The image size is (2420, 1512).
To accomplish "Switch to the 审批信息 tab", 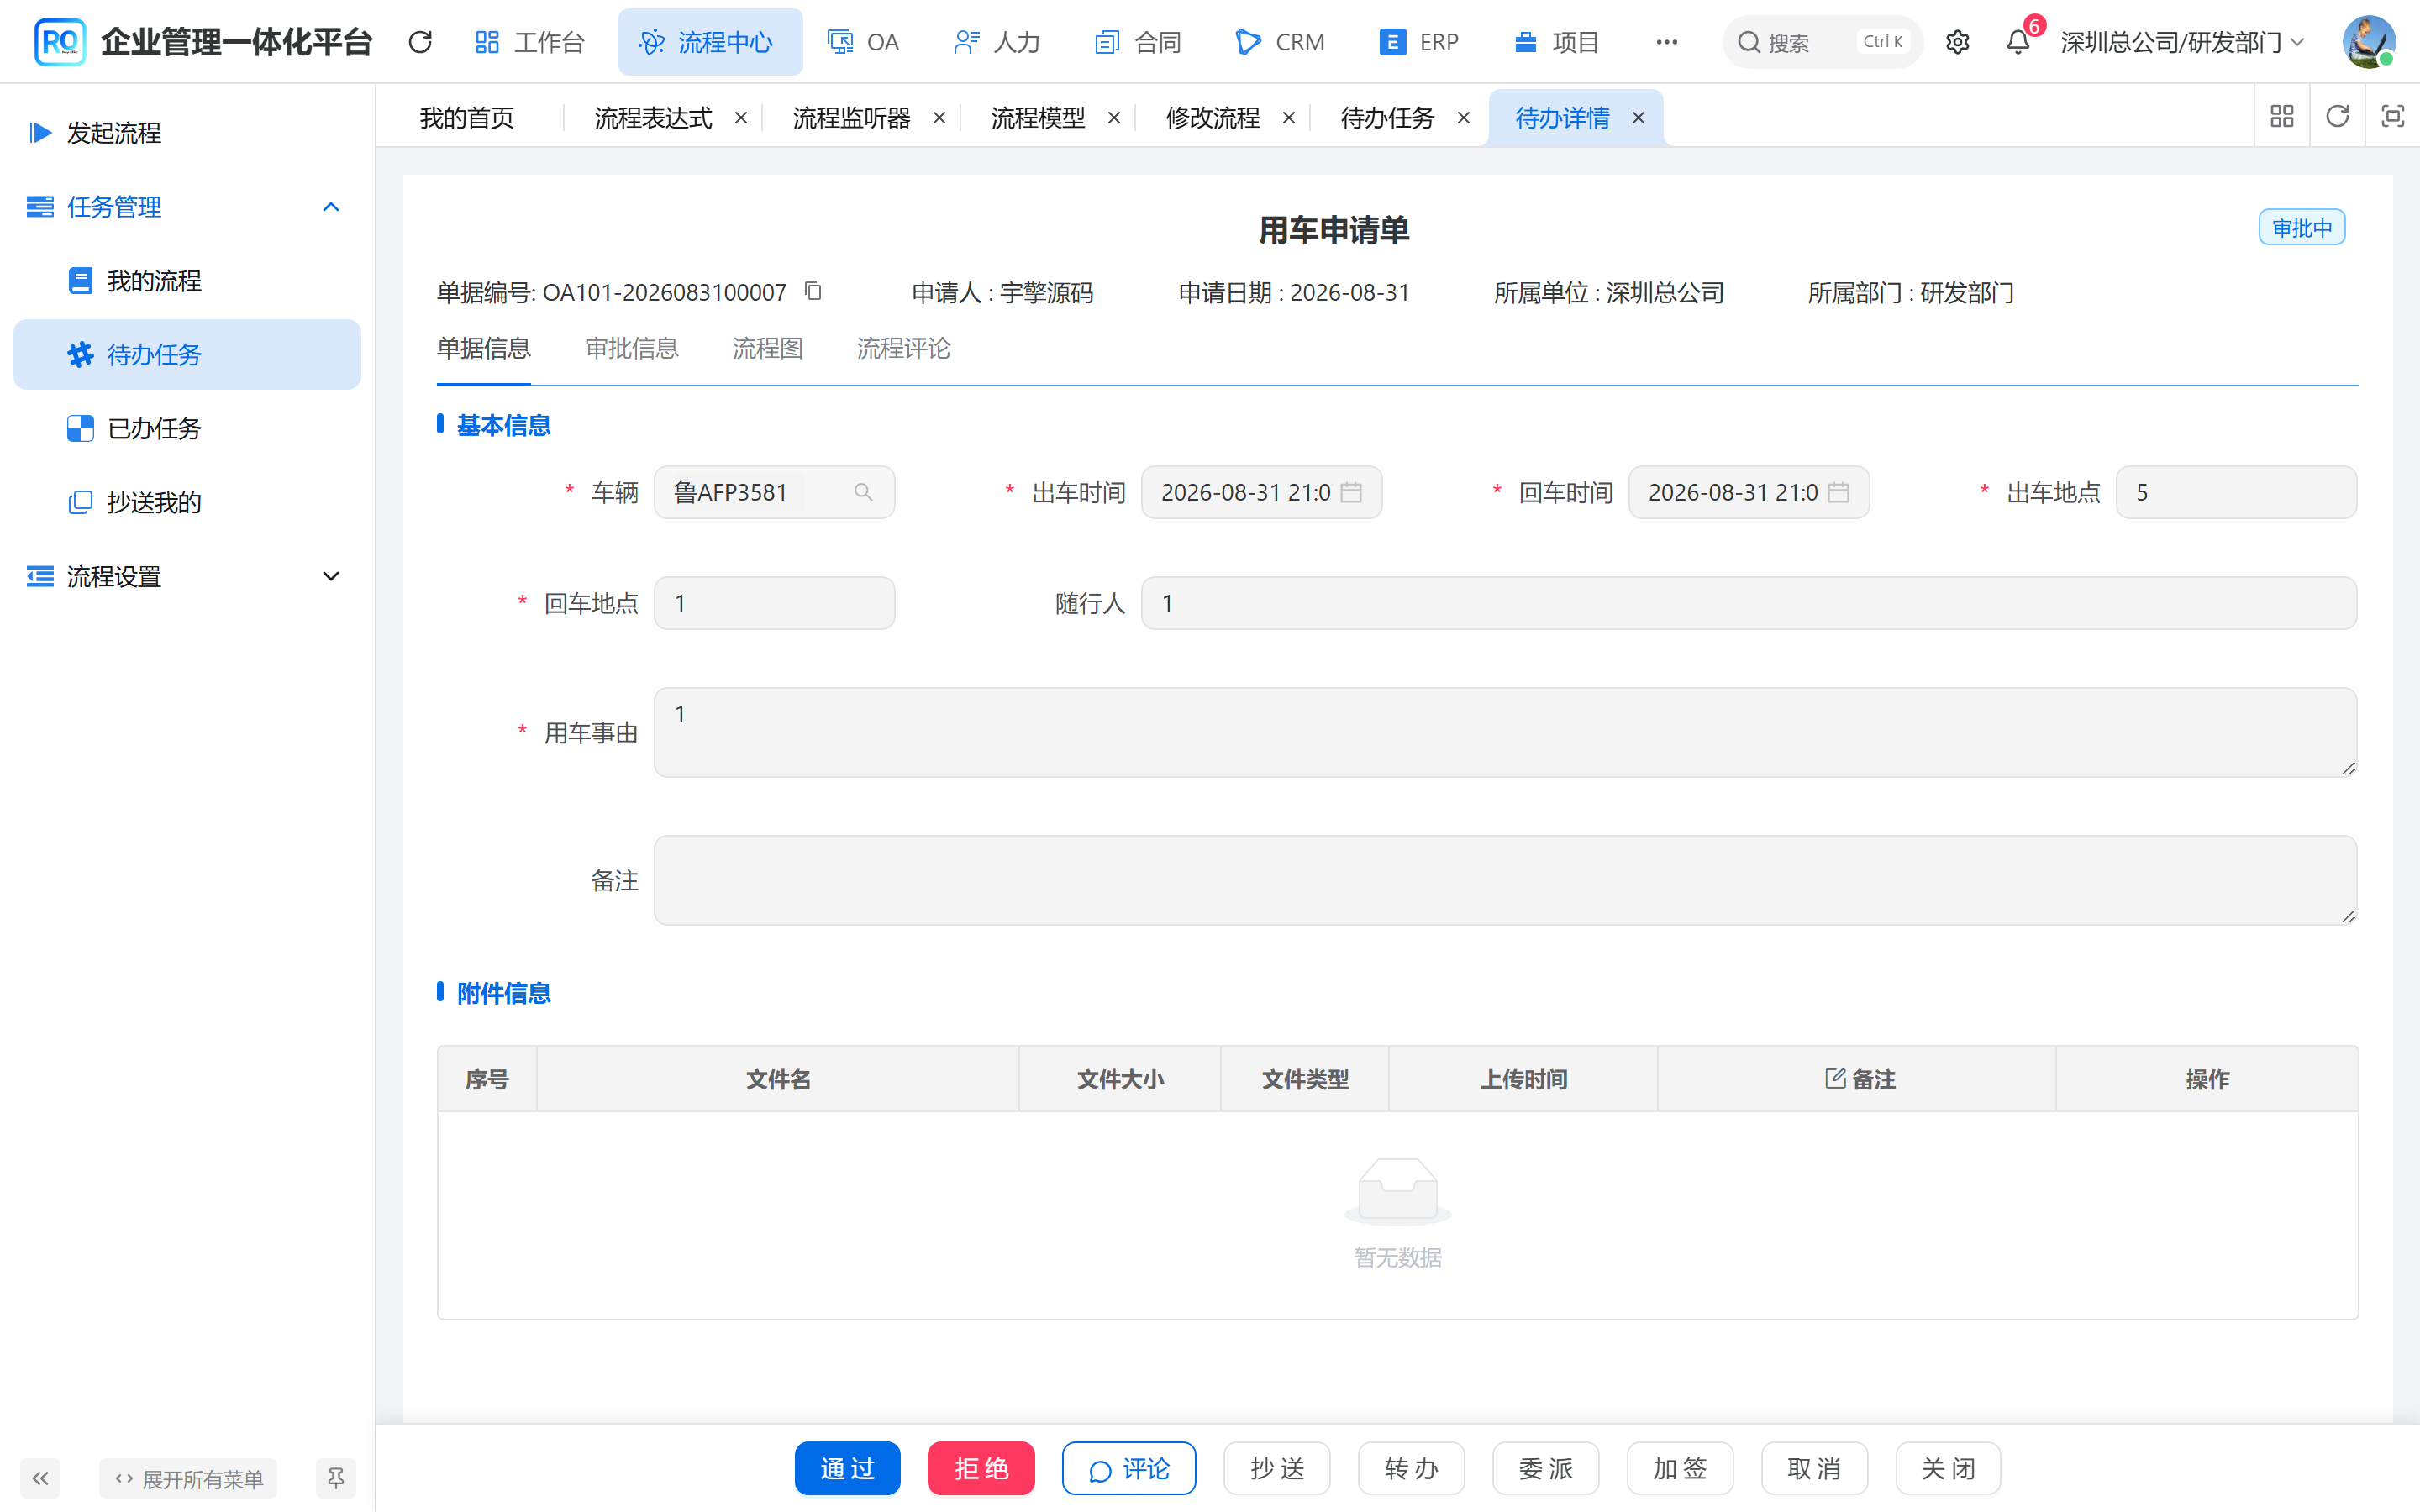I will 631,349.
